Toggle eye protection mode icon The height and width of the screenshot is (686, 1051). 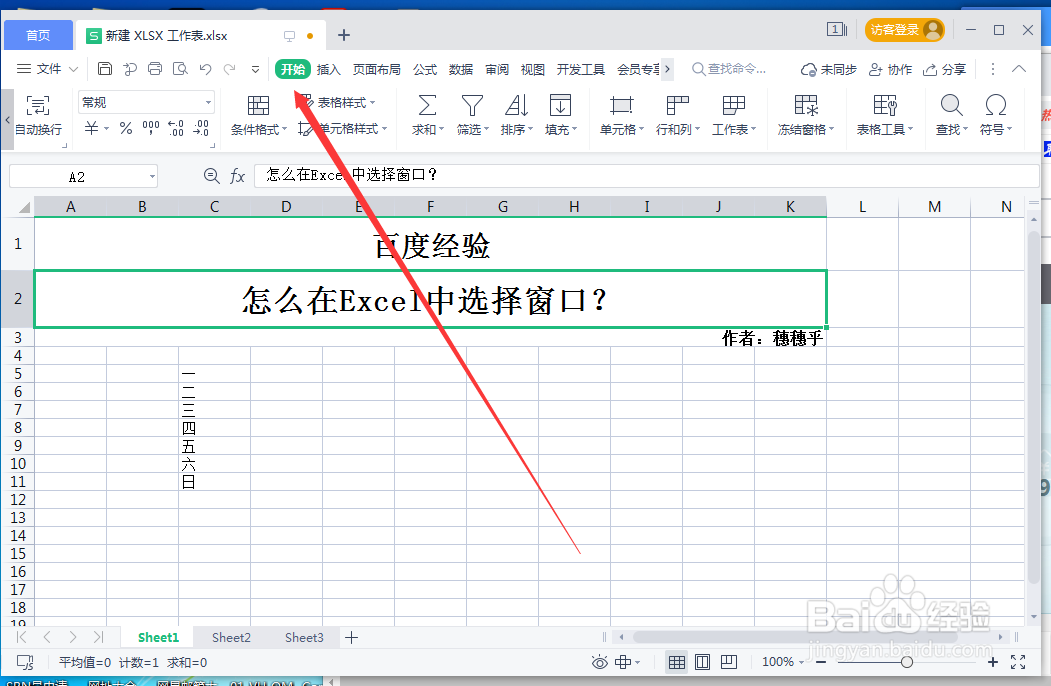pyautogui.click(x=600, y=663)
